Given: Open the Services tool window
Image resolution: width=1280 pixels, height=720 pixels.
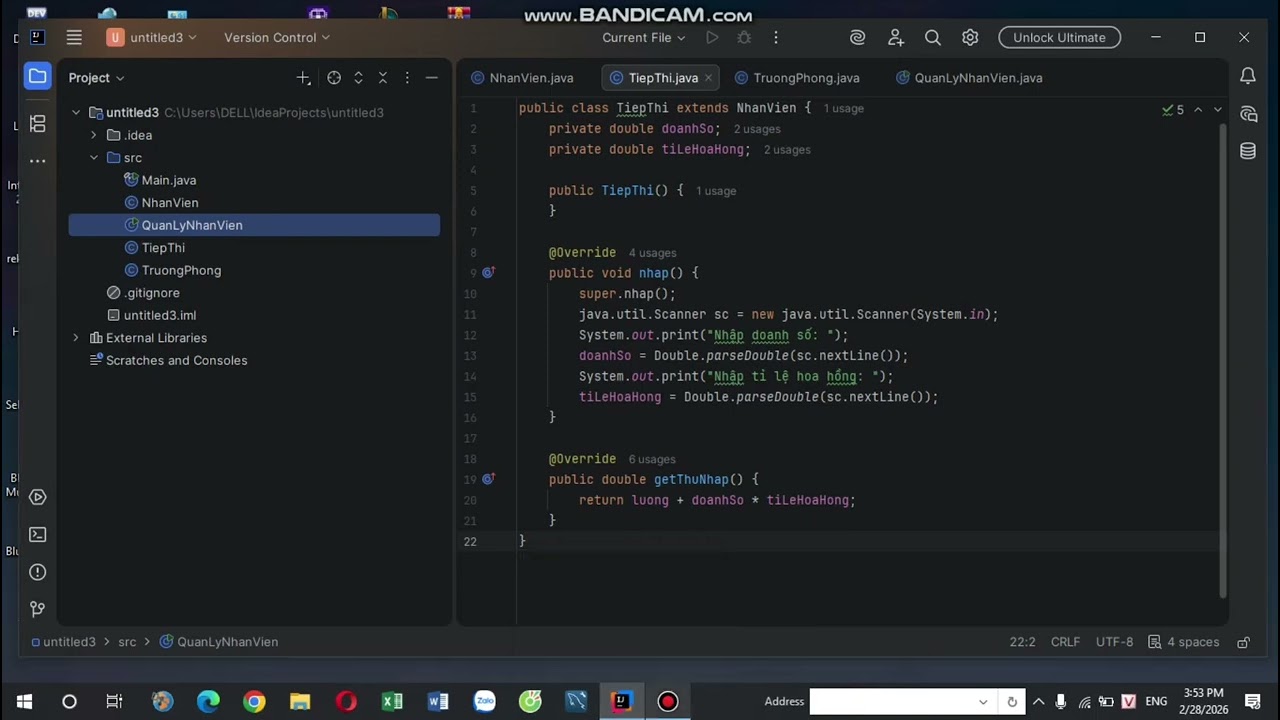Looking at the screenshot, I should [x=37, y=497].
